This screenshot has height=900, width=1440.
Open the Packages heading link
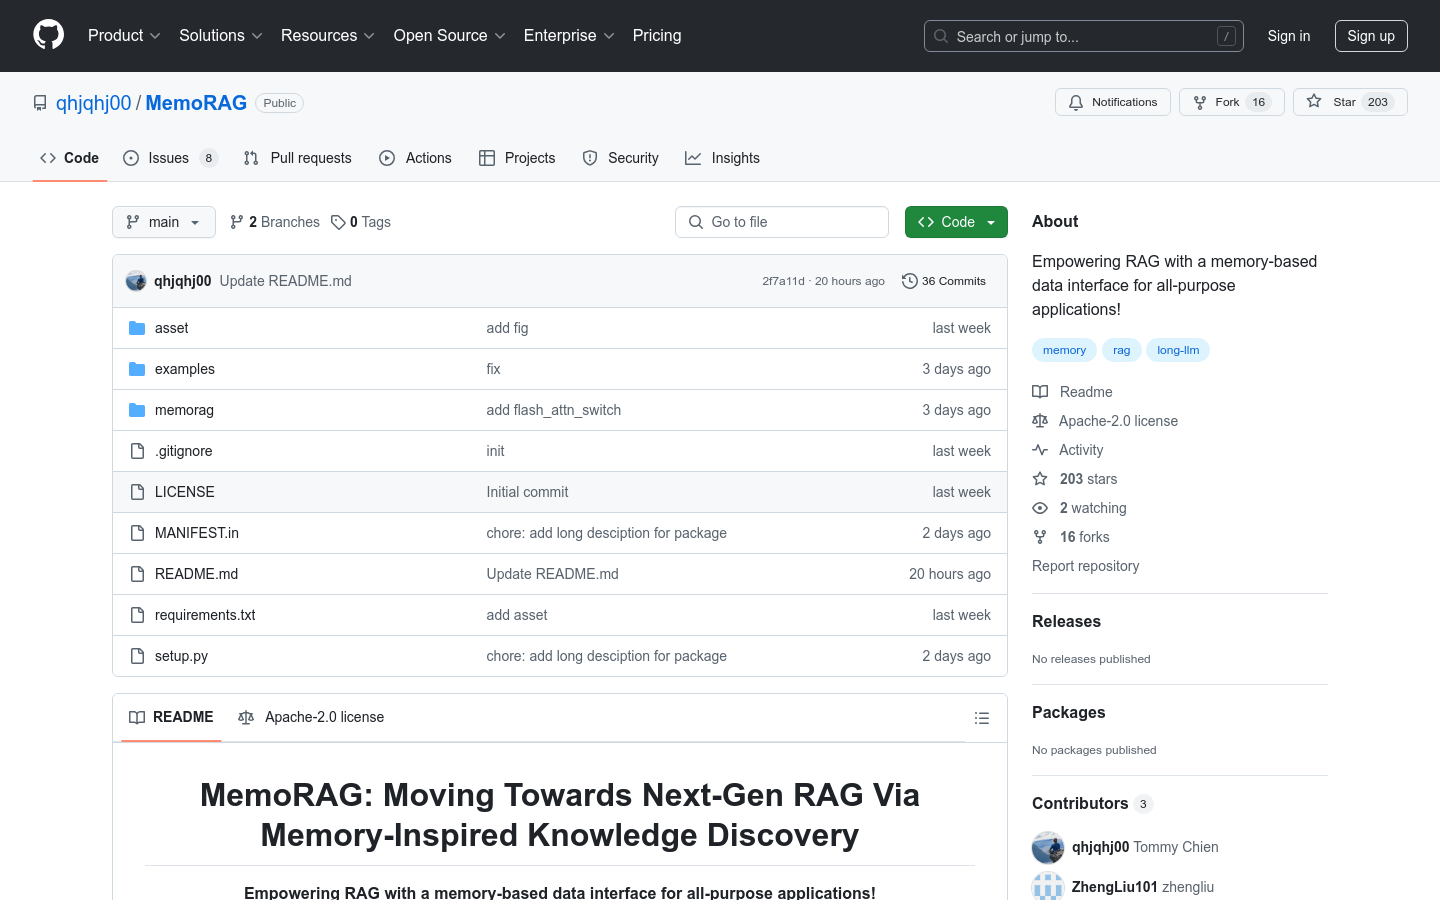click(x=1069, y=712)
